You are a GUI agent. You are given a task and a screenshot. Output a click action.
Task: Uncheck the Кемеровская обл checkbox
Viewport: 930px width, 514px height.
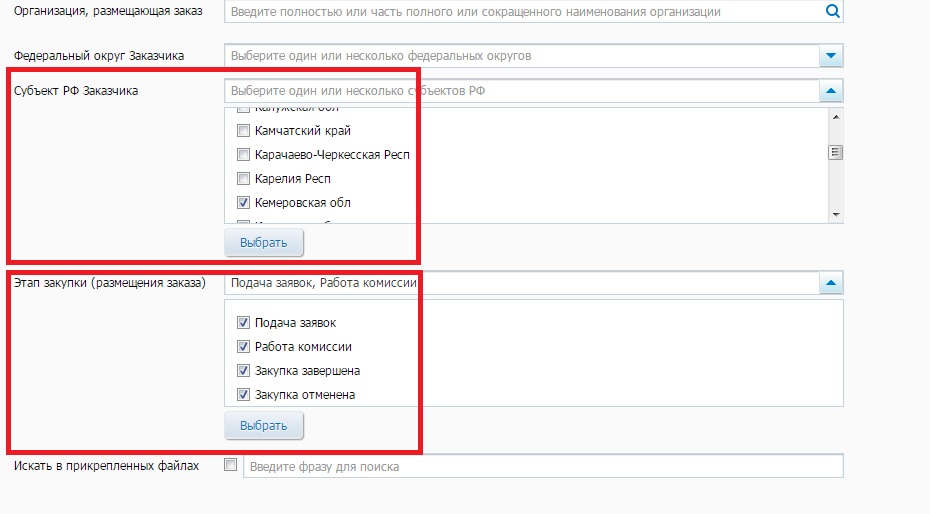pyautogui.click(x=243, y=203)
